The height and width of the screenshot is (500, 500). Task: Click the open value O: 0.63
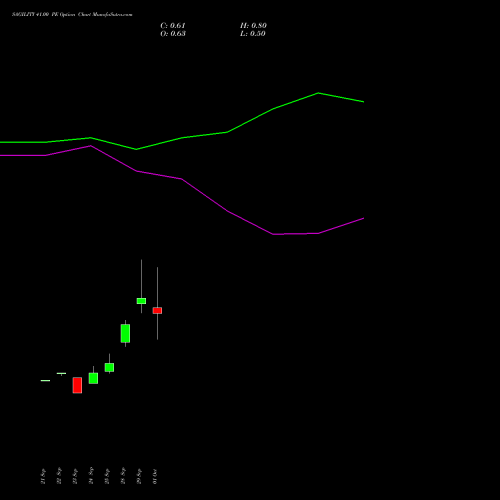tap(173, 34)
